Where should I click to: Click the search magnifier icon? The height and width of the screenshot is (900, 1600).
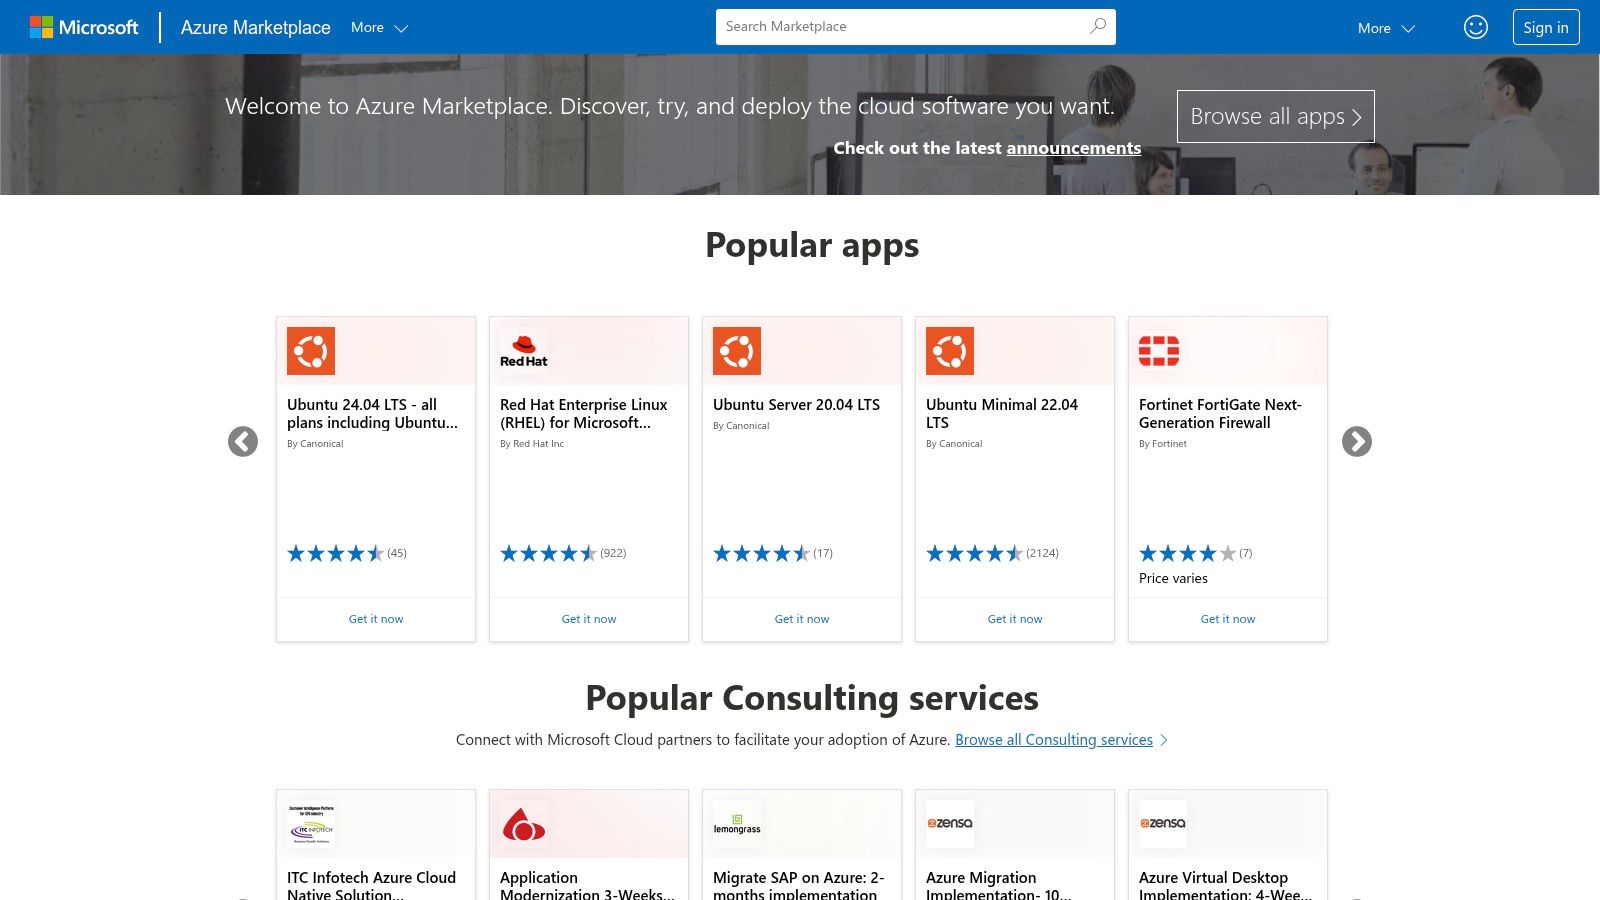click(x=1098, y=27)
